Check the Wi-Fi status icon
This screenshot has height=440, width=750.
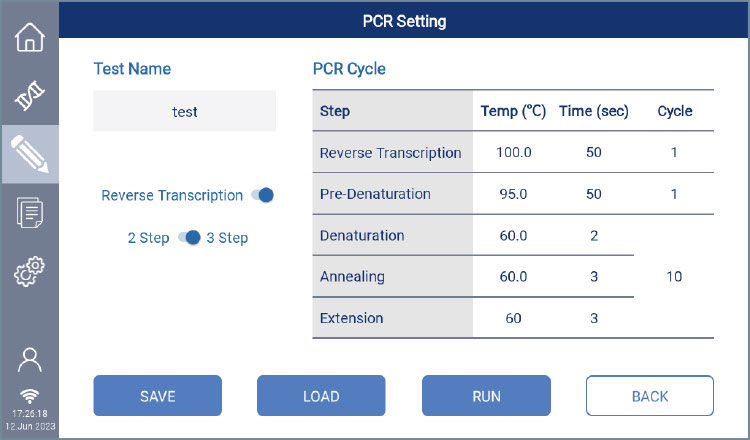(30, 394)
